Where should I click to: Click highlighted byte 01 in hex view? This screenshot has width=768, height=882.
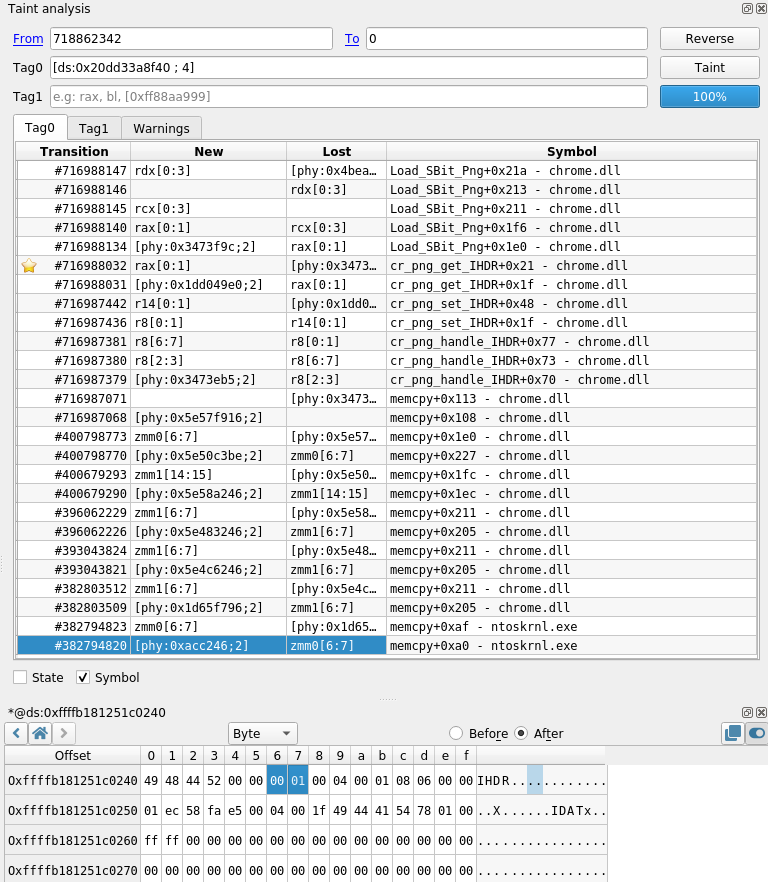298,781
